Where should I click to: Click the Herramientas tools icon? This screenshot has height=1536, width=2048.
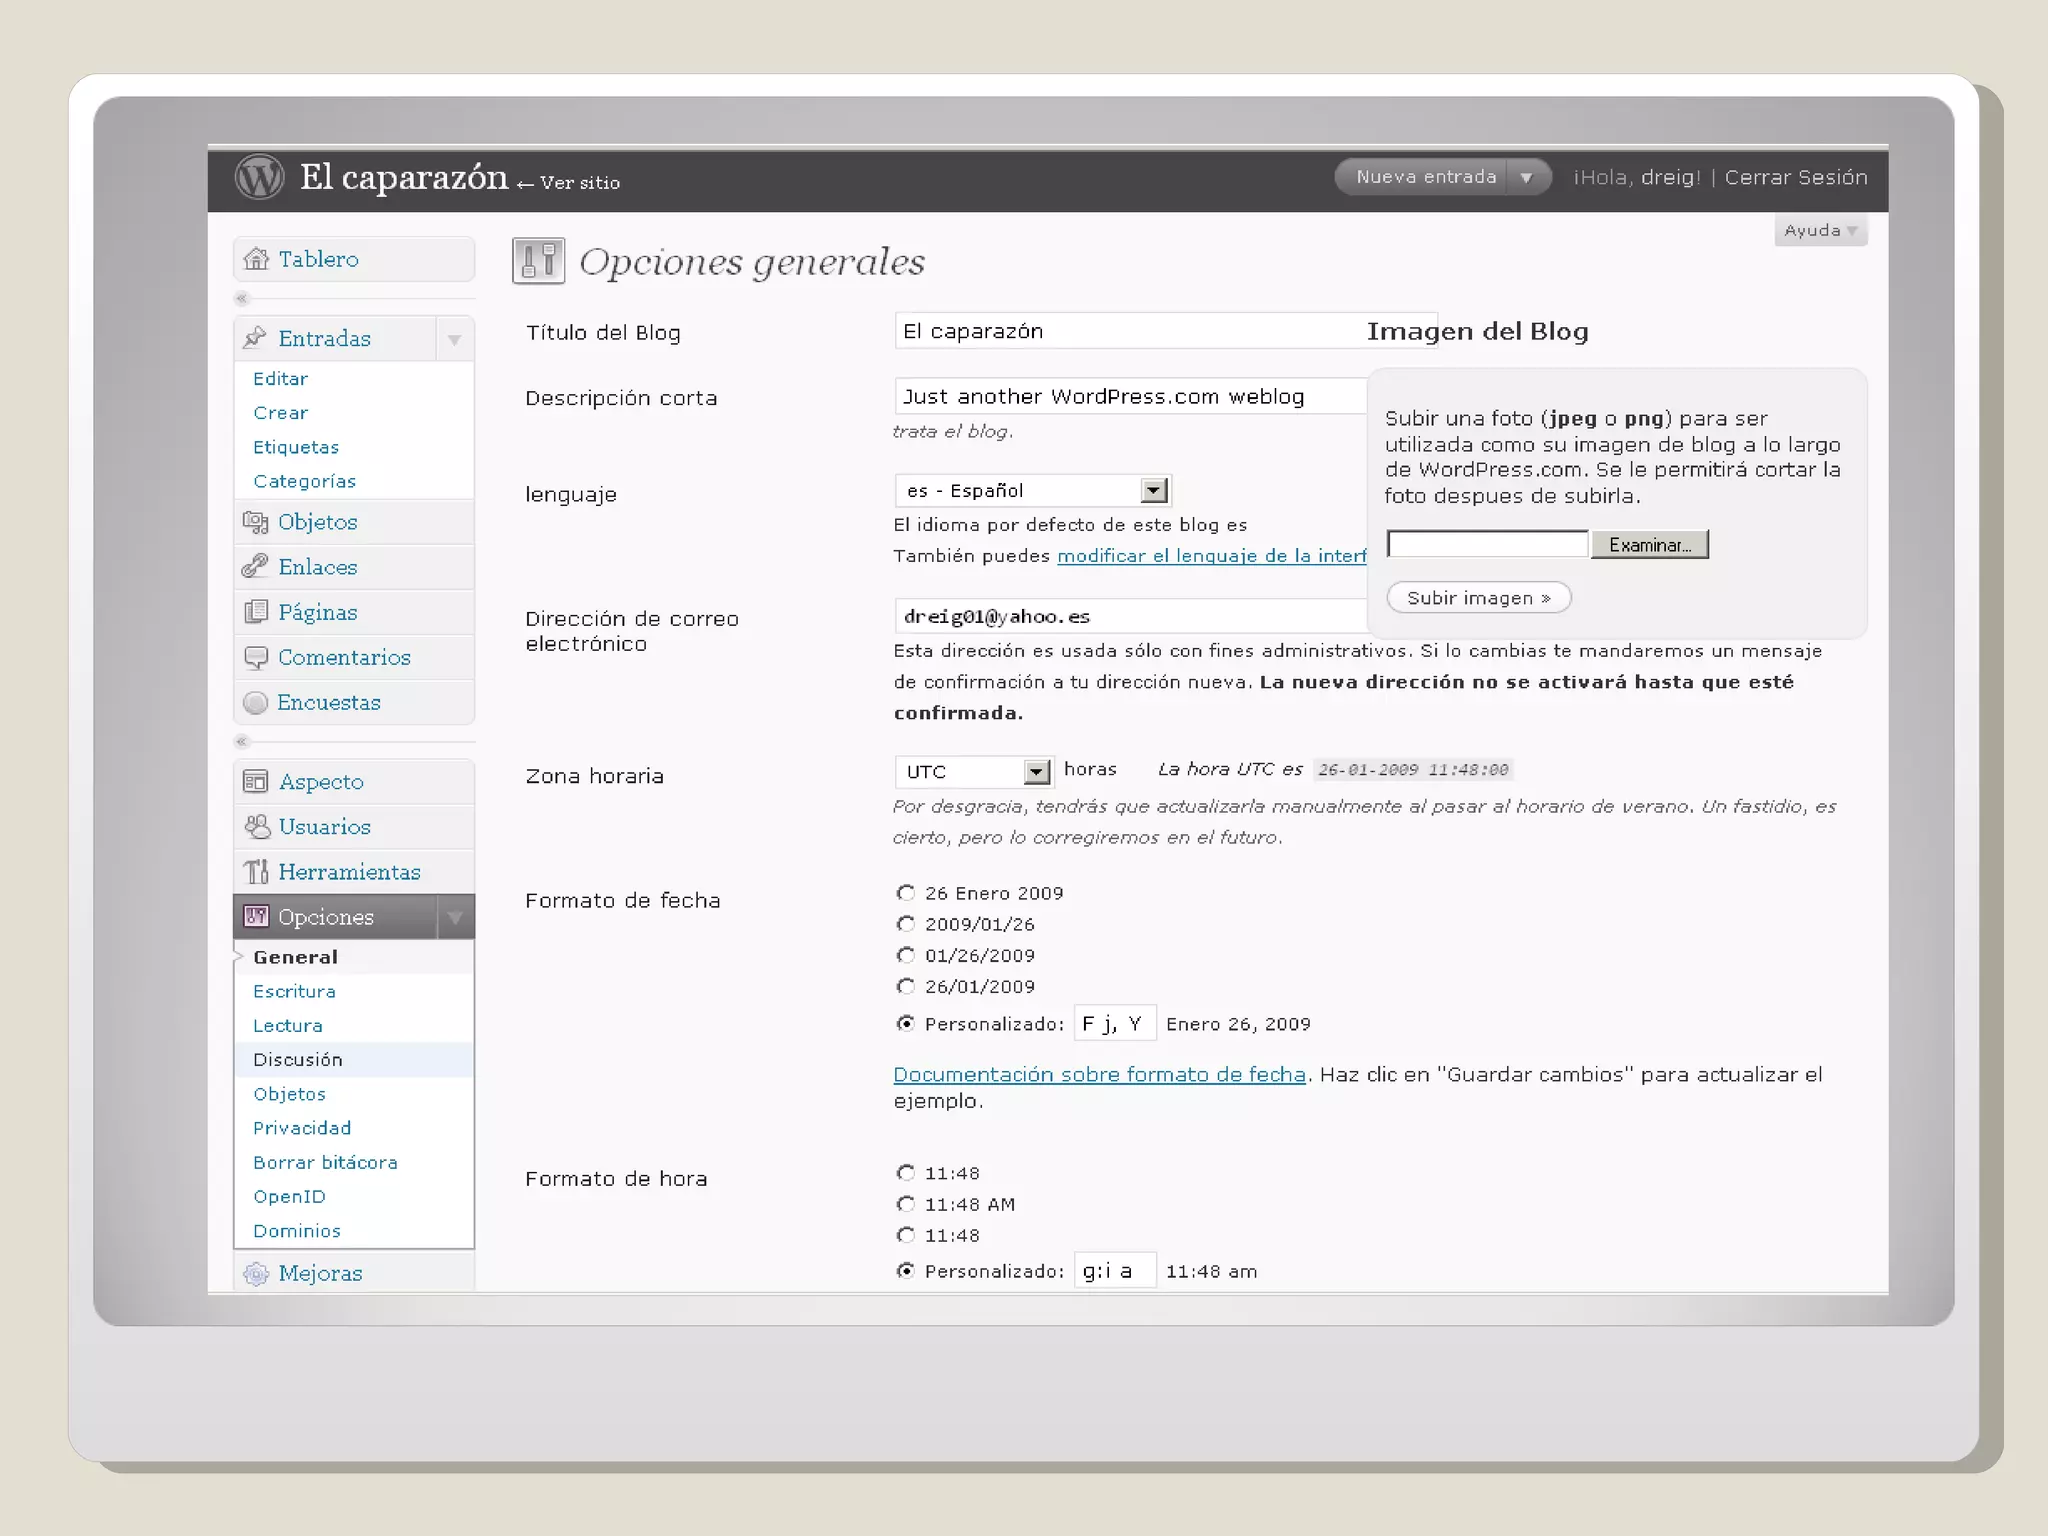[256, 871]
